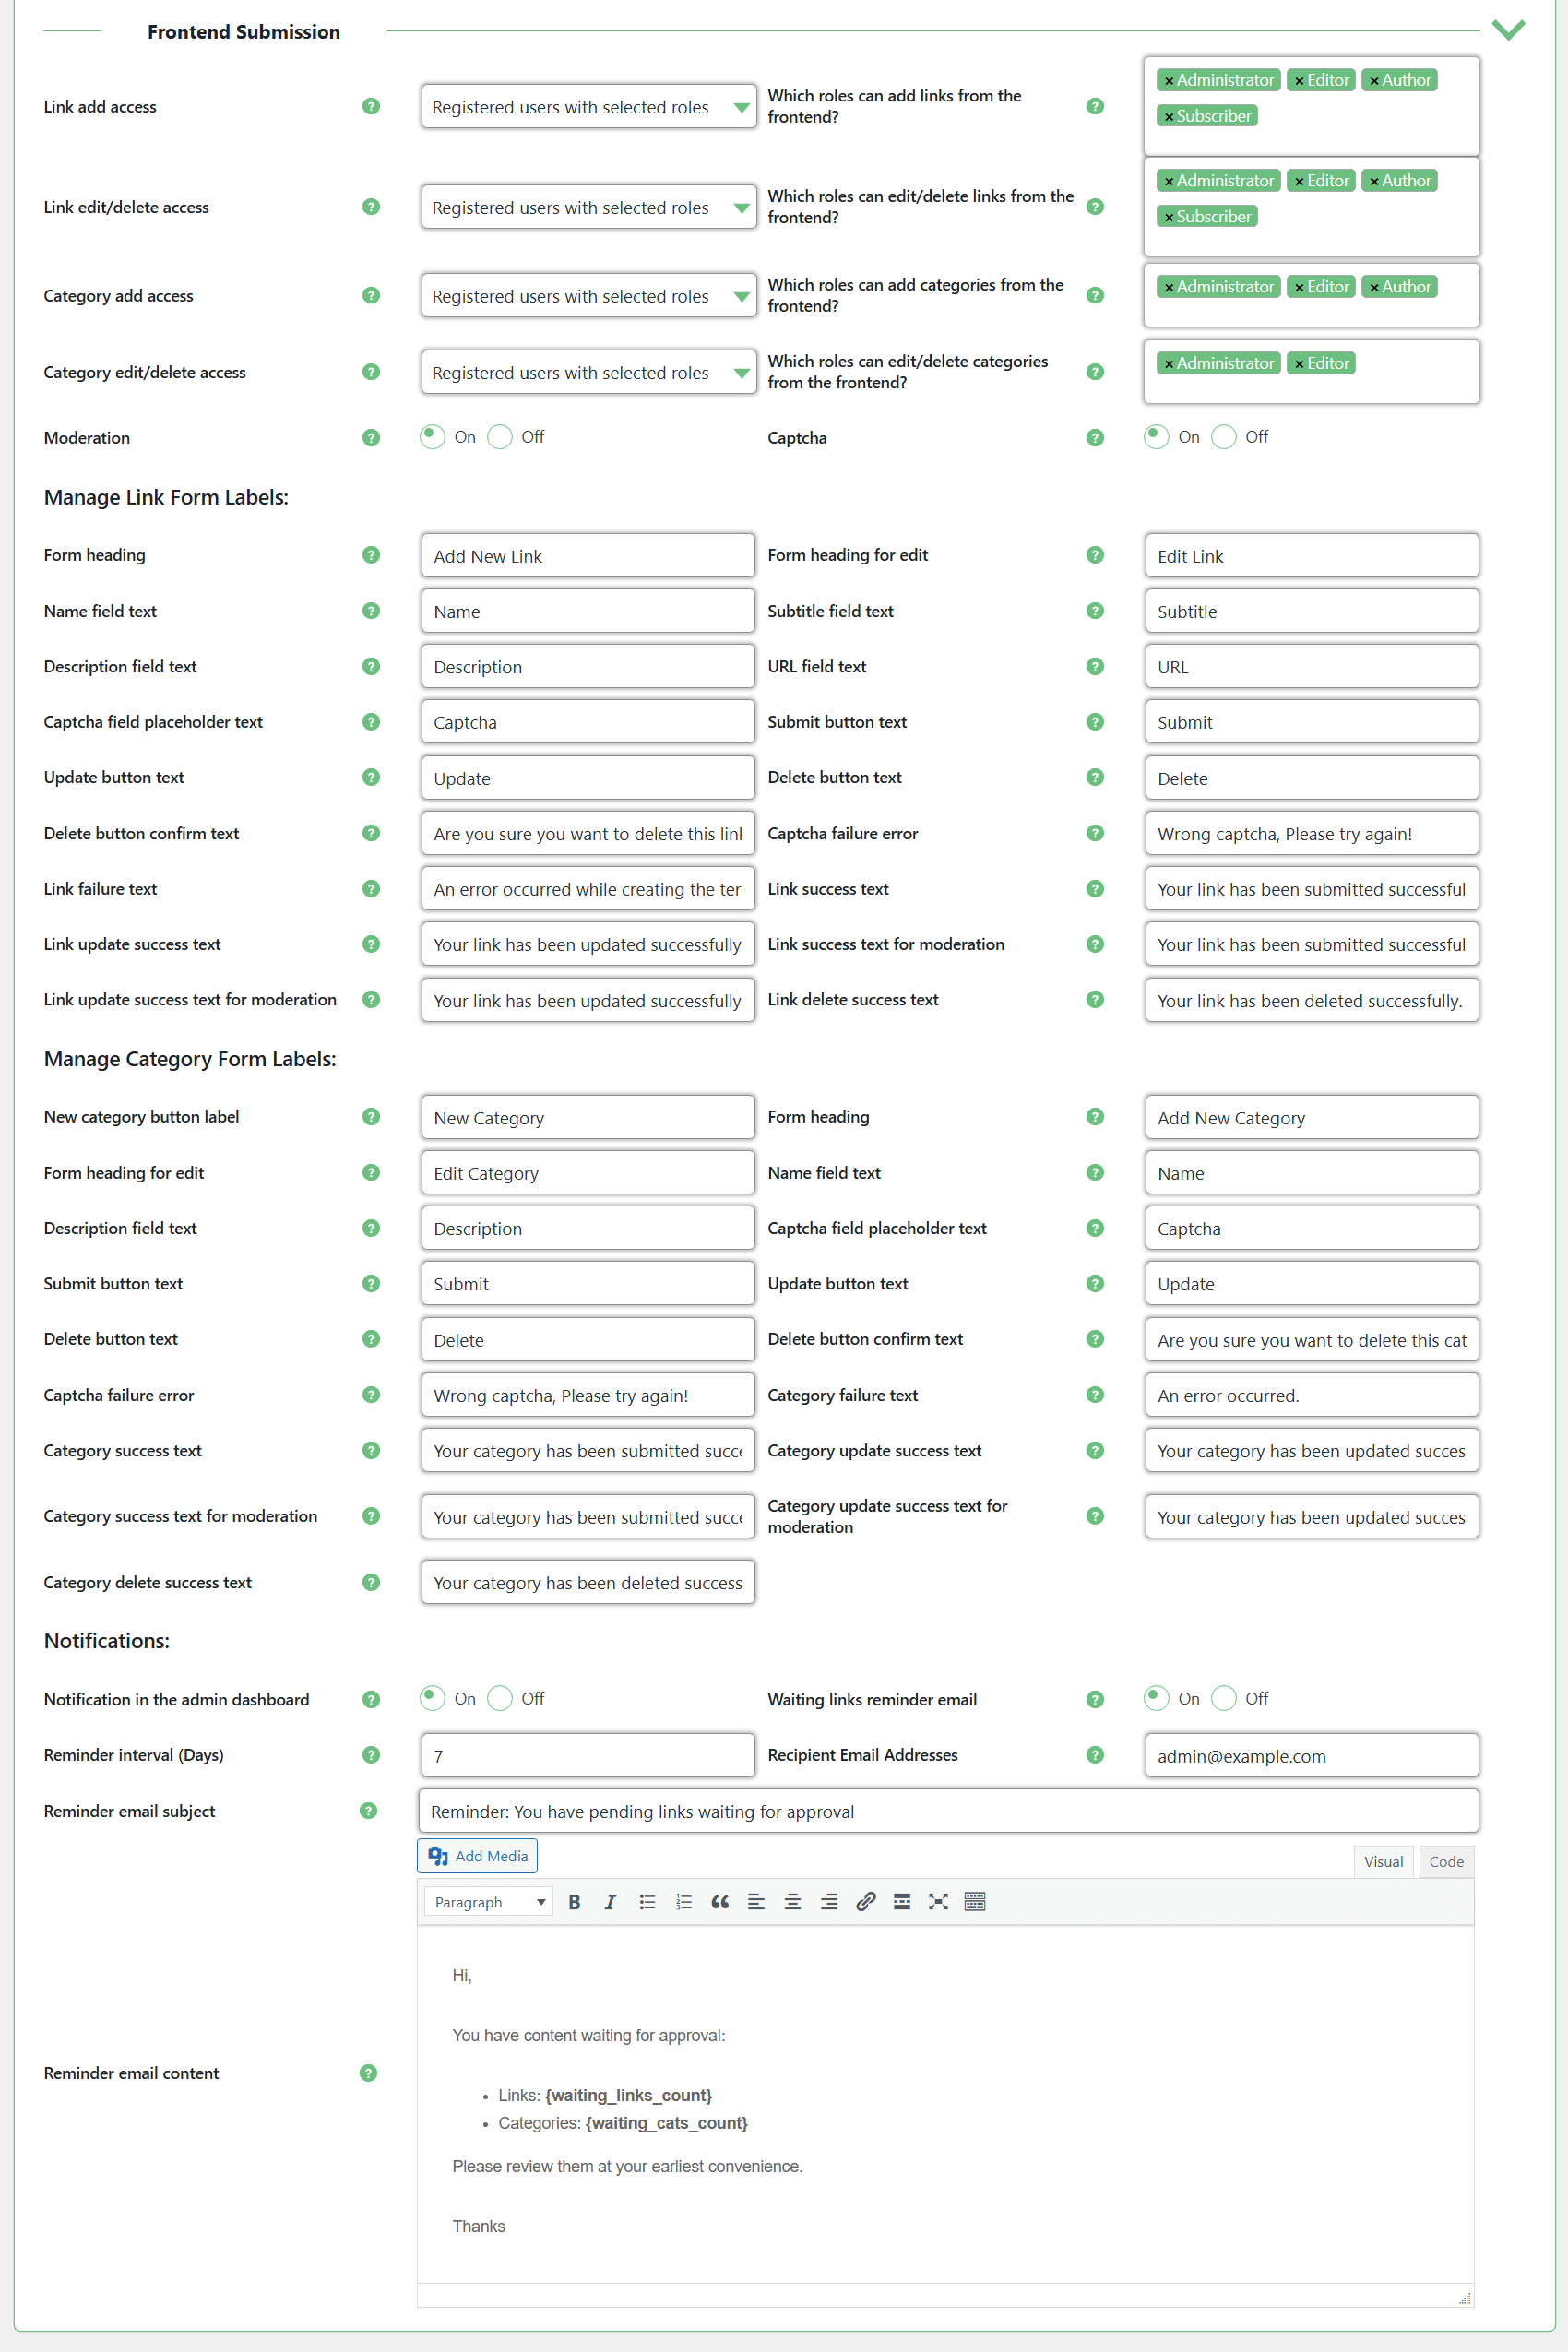Switch to the Visual editor tab
1568x2352 pixels.
pyautogui.click(x=1383, y=1861)
